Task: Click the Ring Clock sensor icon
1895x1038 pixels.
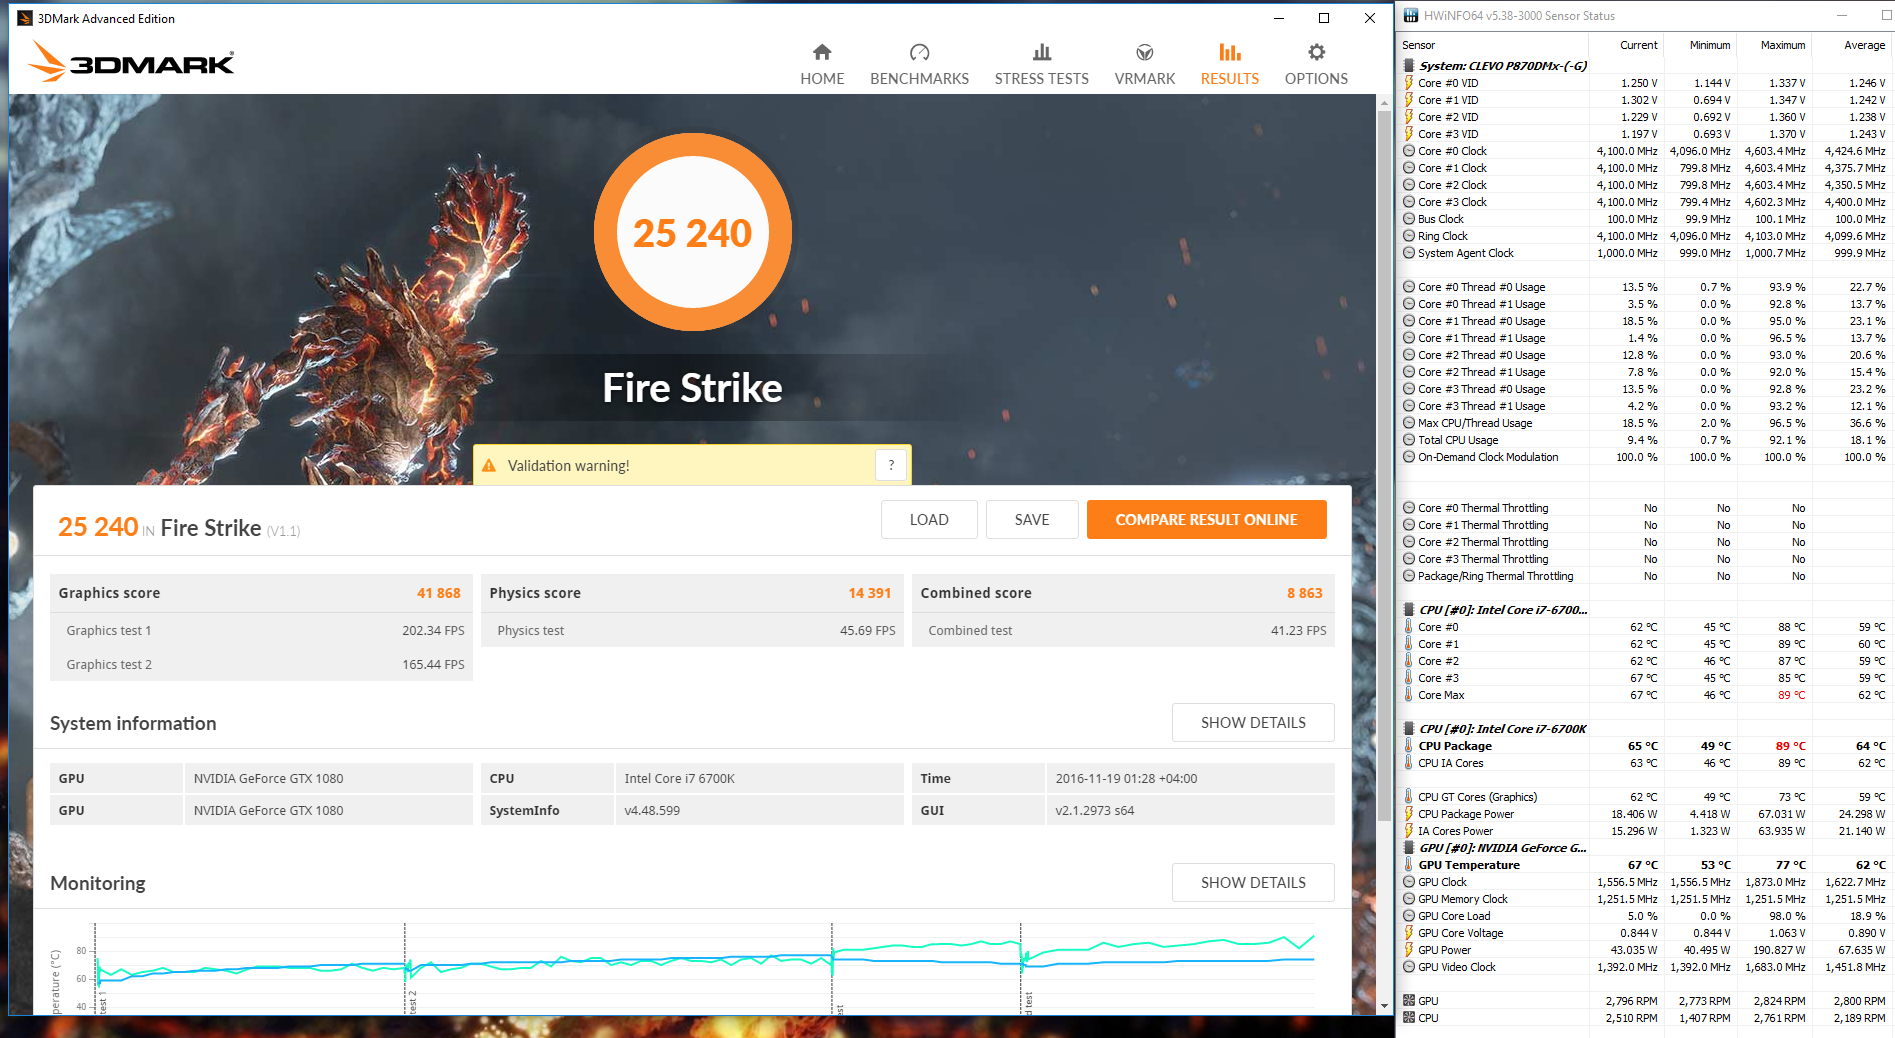Action: [1409, 236]
